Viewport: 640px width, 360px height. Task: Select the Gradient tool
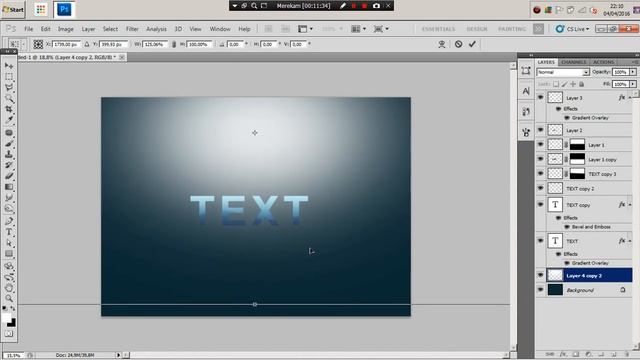point(9,187)
